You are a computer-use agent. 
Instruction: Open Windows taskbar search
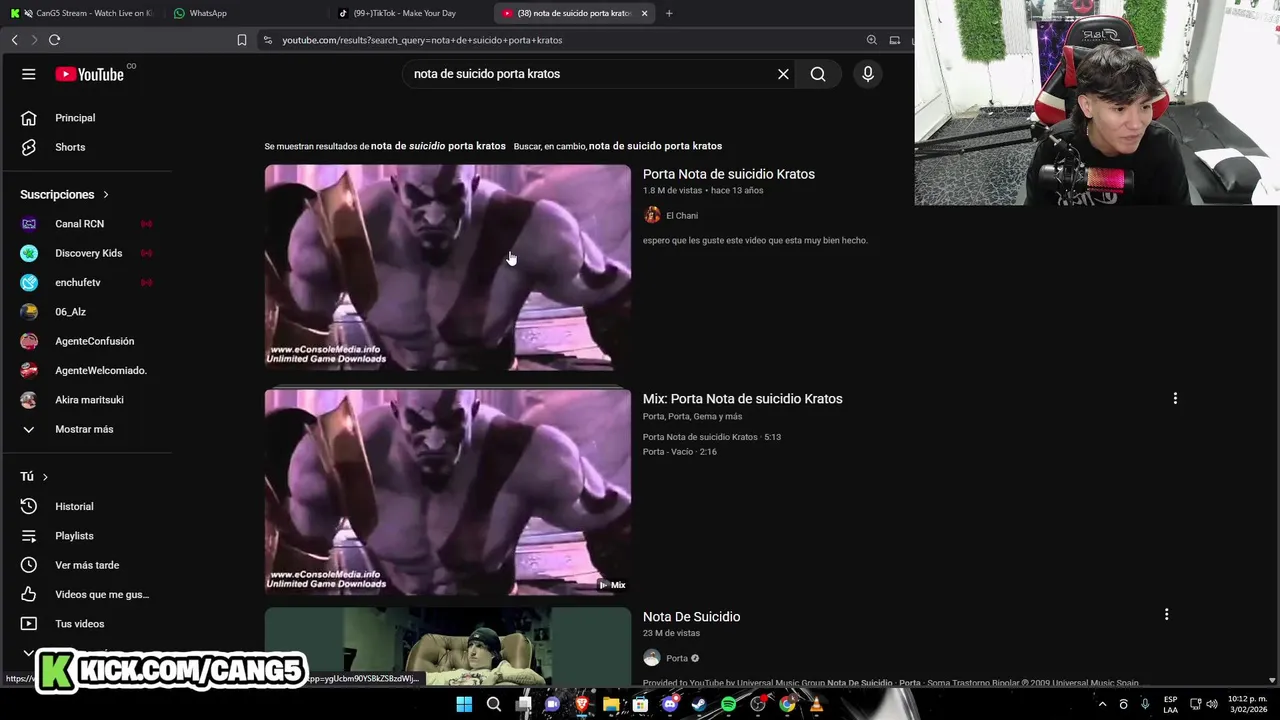494,704
